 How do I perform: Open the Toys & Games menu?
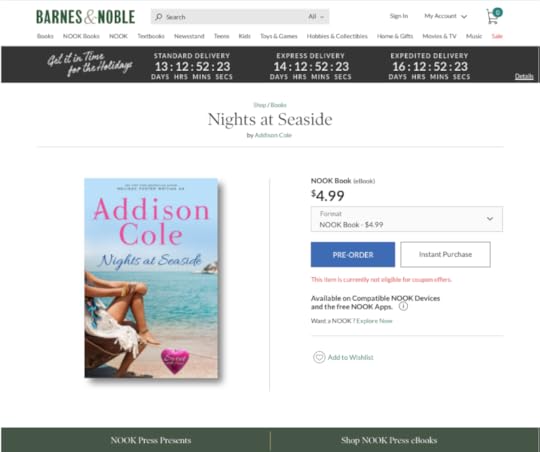[279, 36]
